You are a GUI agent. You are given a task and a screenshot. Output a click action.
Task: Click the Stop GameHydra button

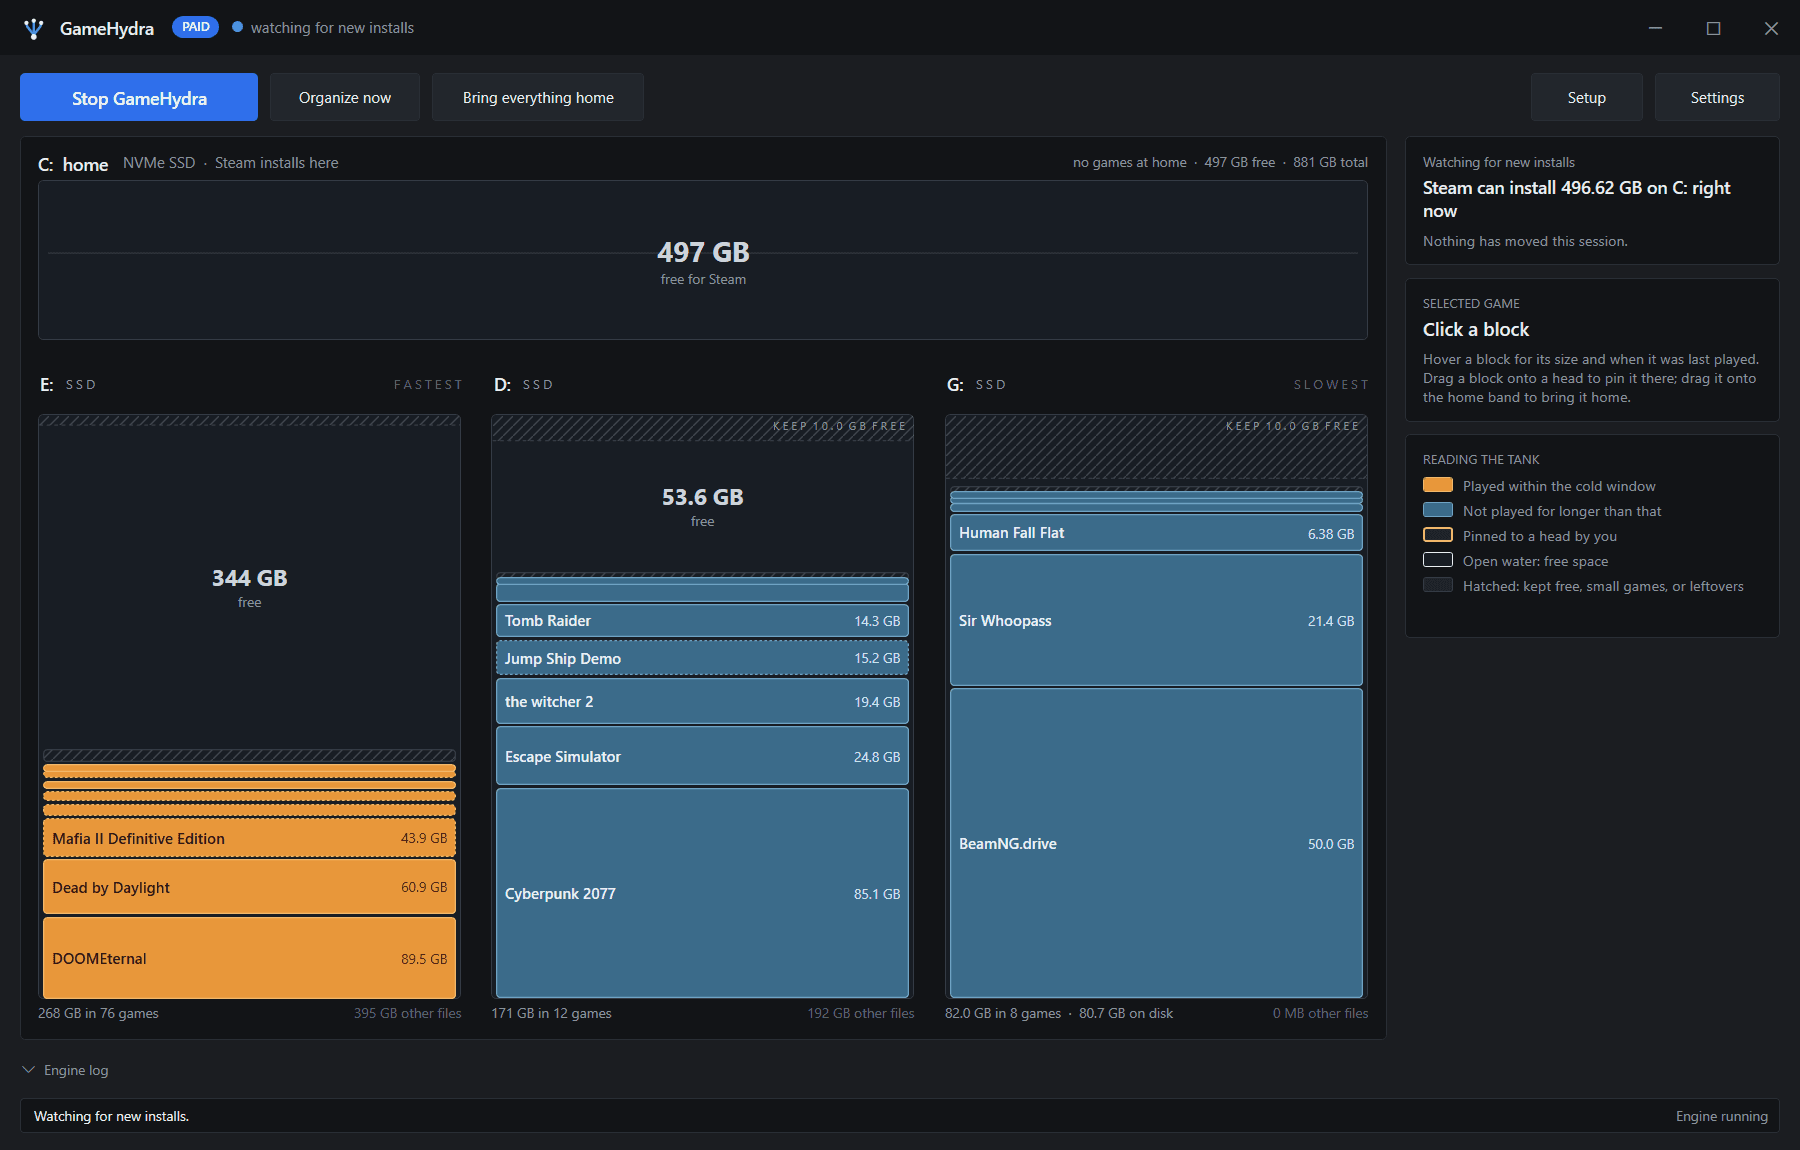point(139,98)
